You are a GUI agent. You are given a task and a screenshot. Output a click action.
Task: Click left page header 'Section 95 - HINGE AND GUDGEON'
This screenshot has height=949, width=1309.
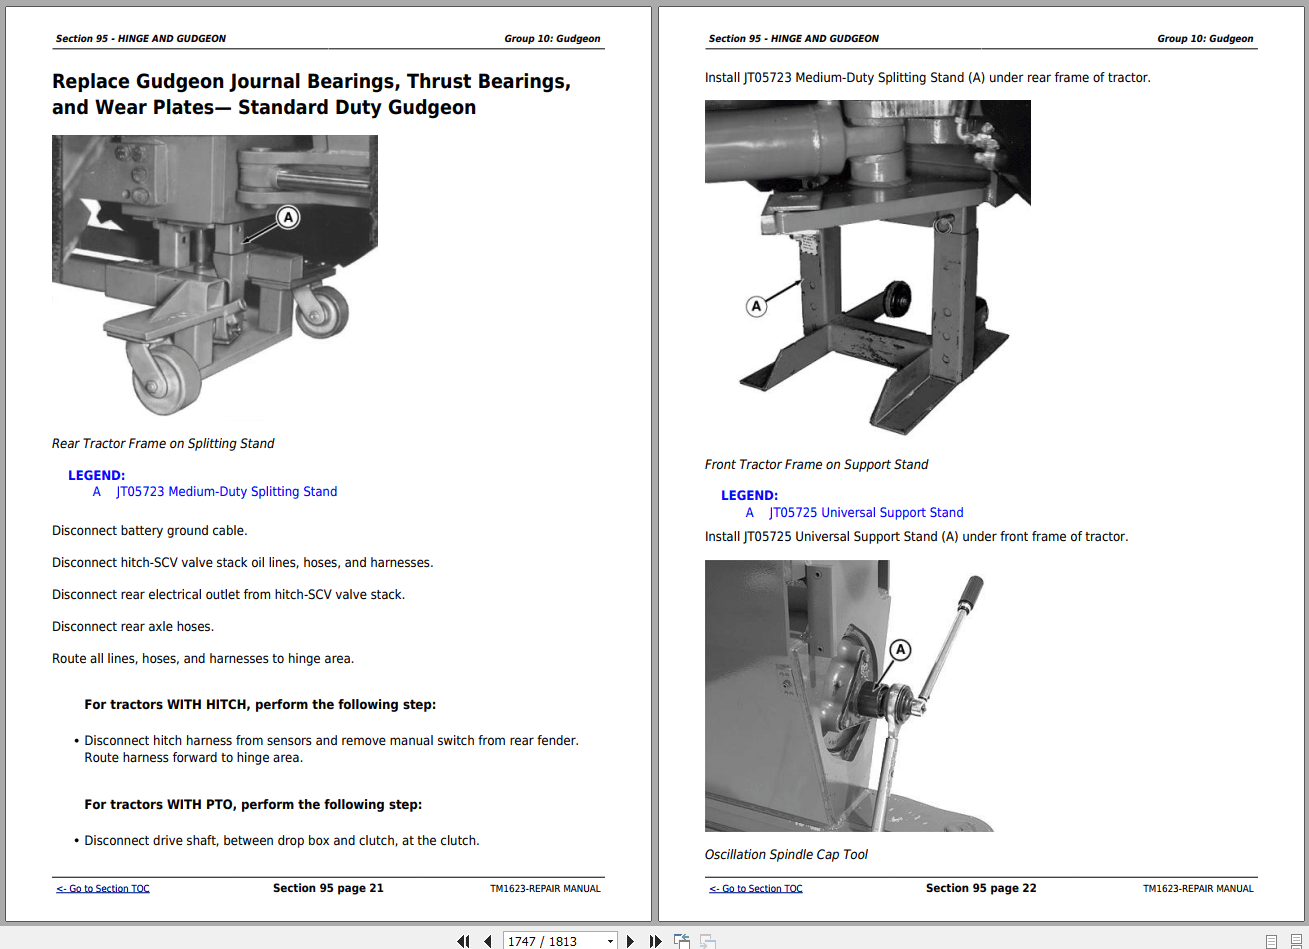coord(141,38)
